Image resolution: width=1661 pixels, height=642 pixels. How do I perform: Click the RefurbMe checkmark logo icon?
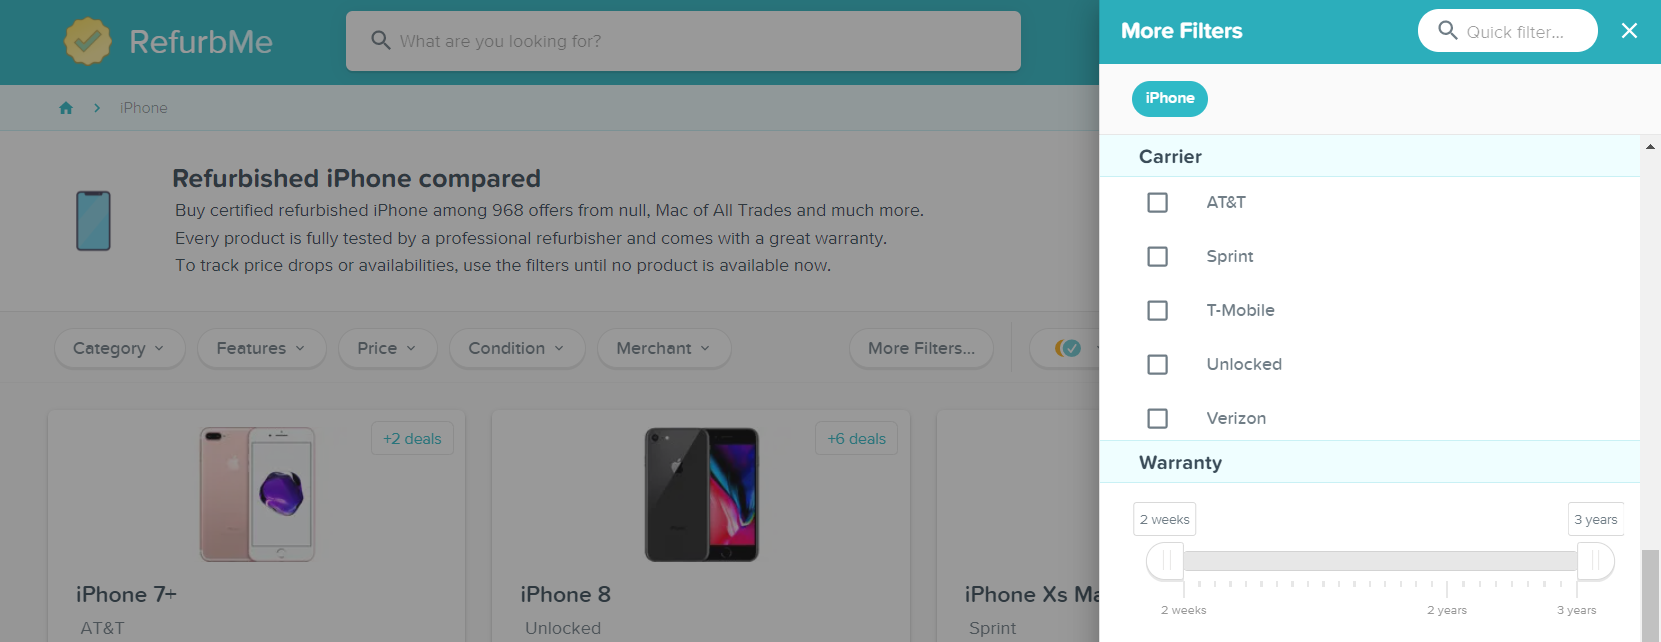click(x=88, y=41)
